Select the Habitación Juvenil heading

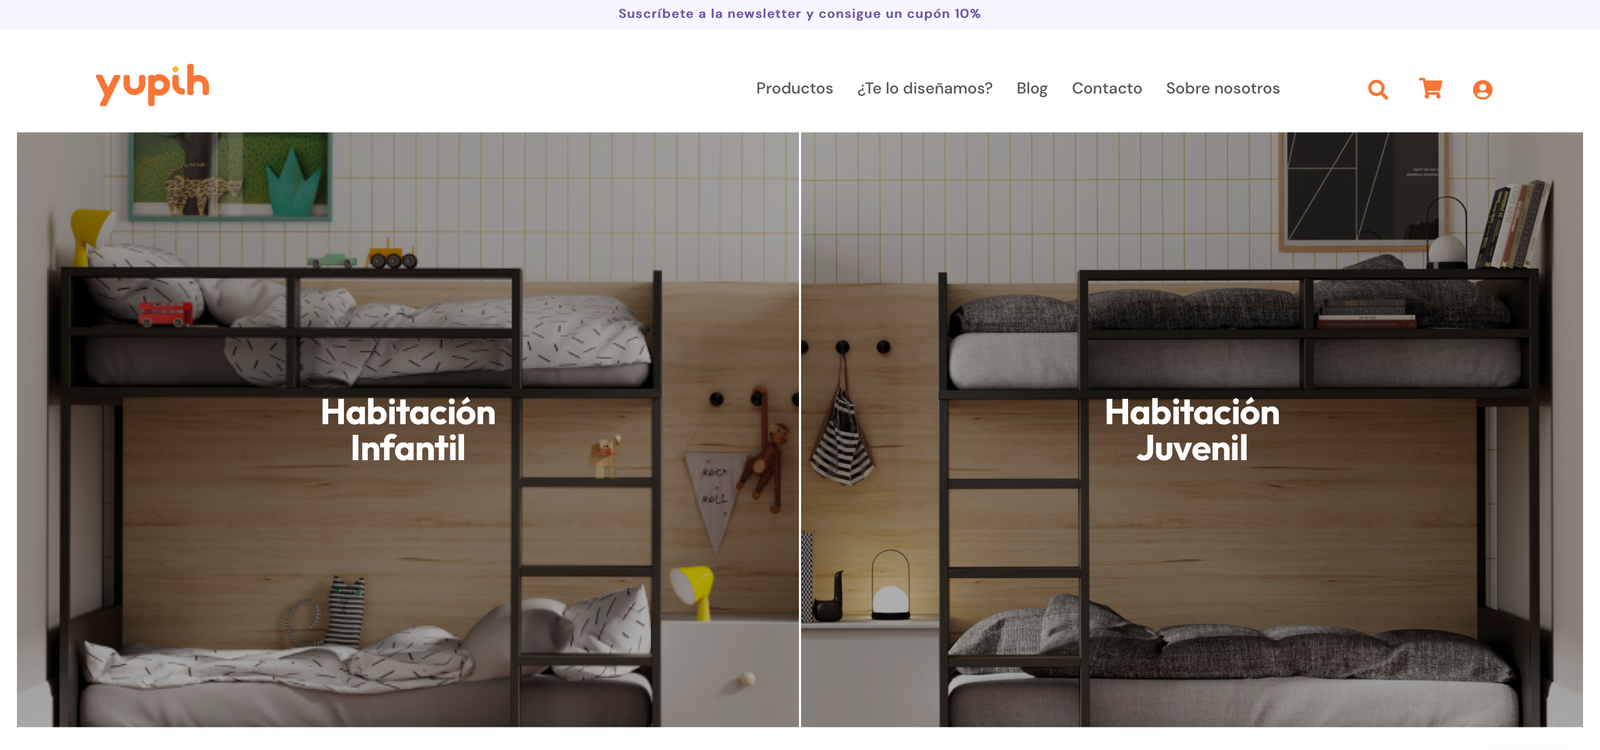coord(1192,430)
